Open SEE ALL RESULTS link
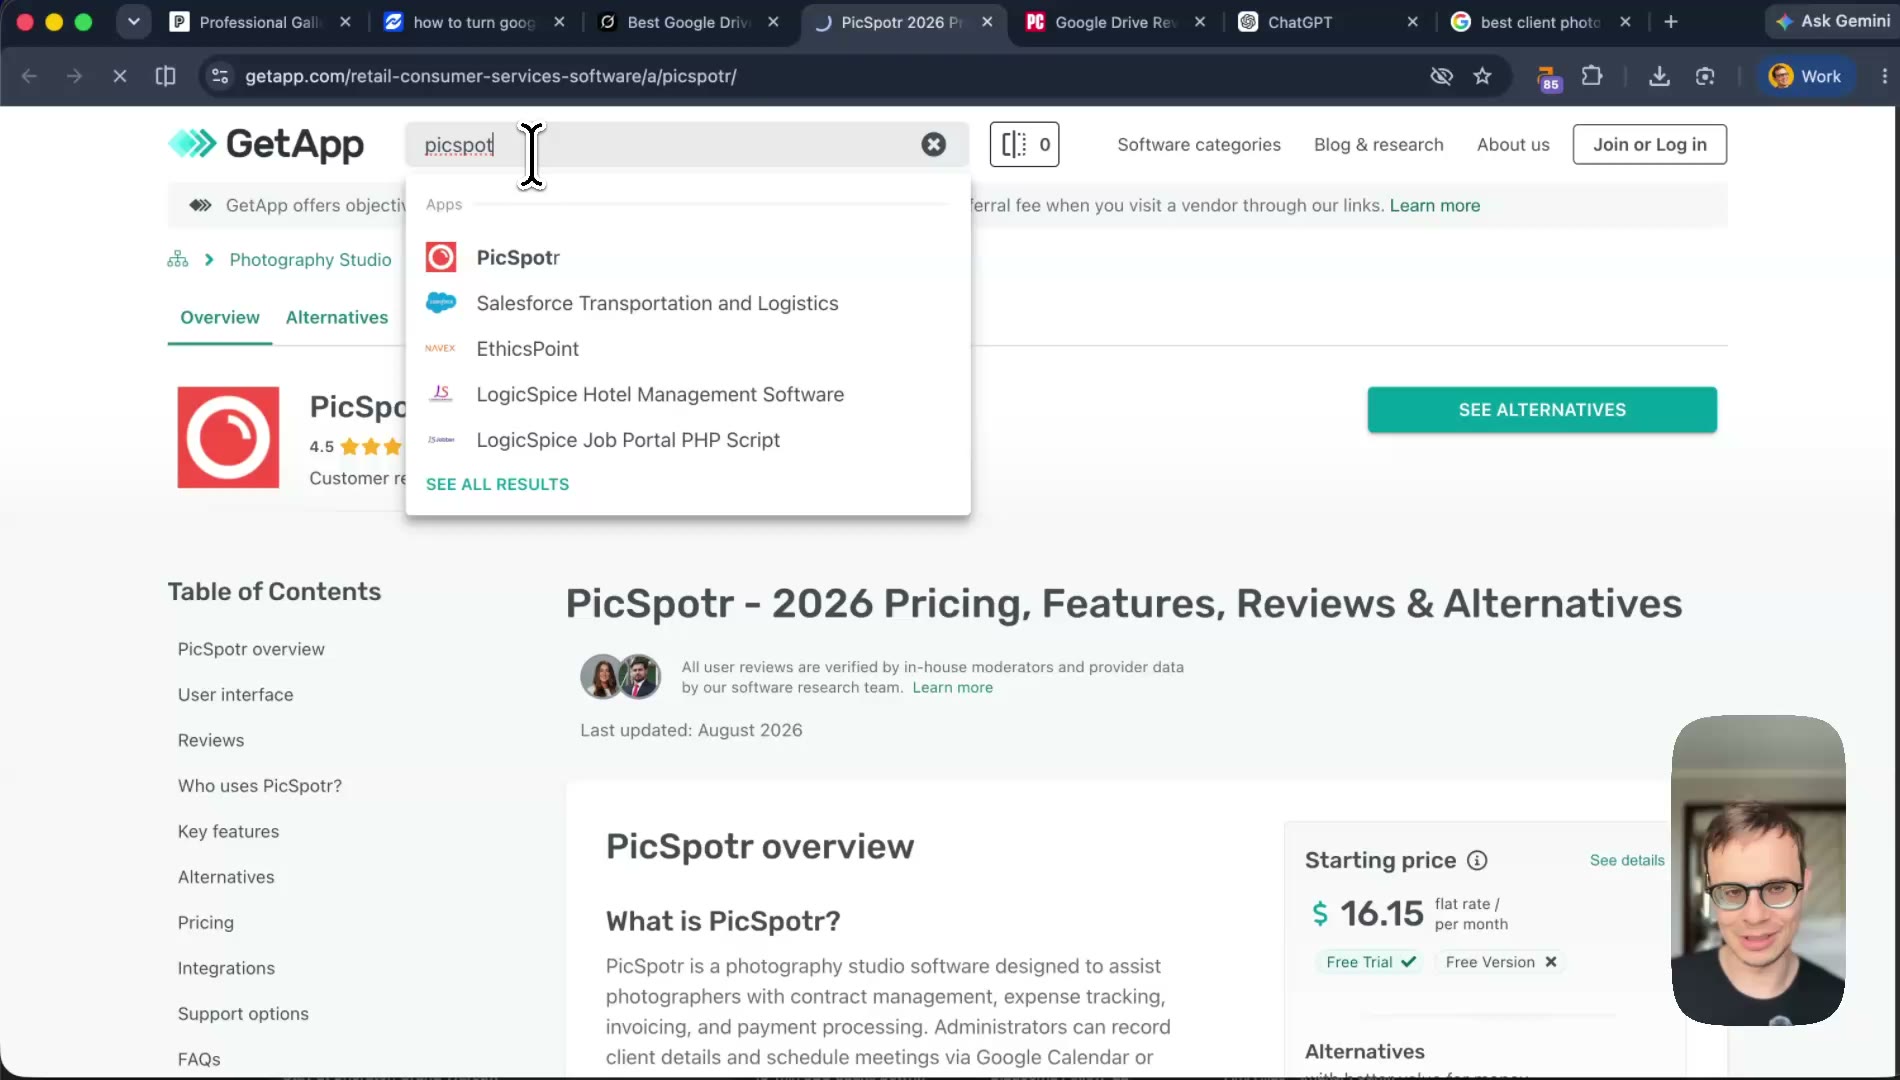This screenshot has width=1900, height=1080. [x=497, y=484]
